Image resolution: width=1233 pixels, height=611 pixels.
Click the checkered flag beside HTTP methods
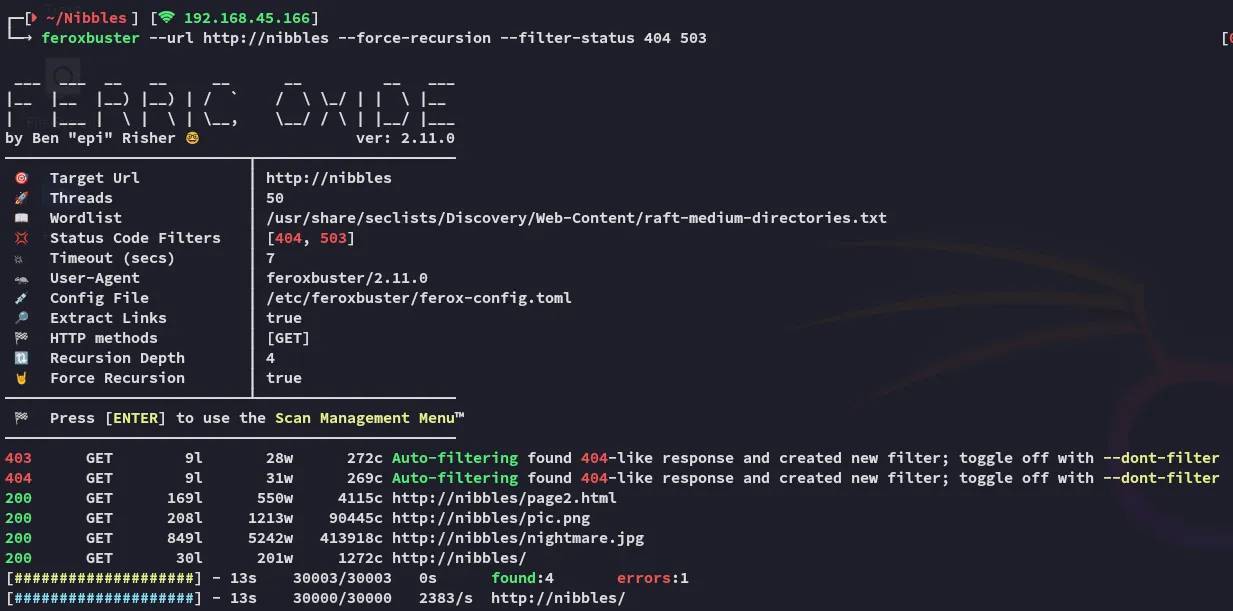point(21,338)
